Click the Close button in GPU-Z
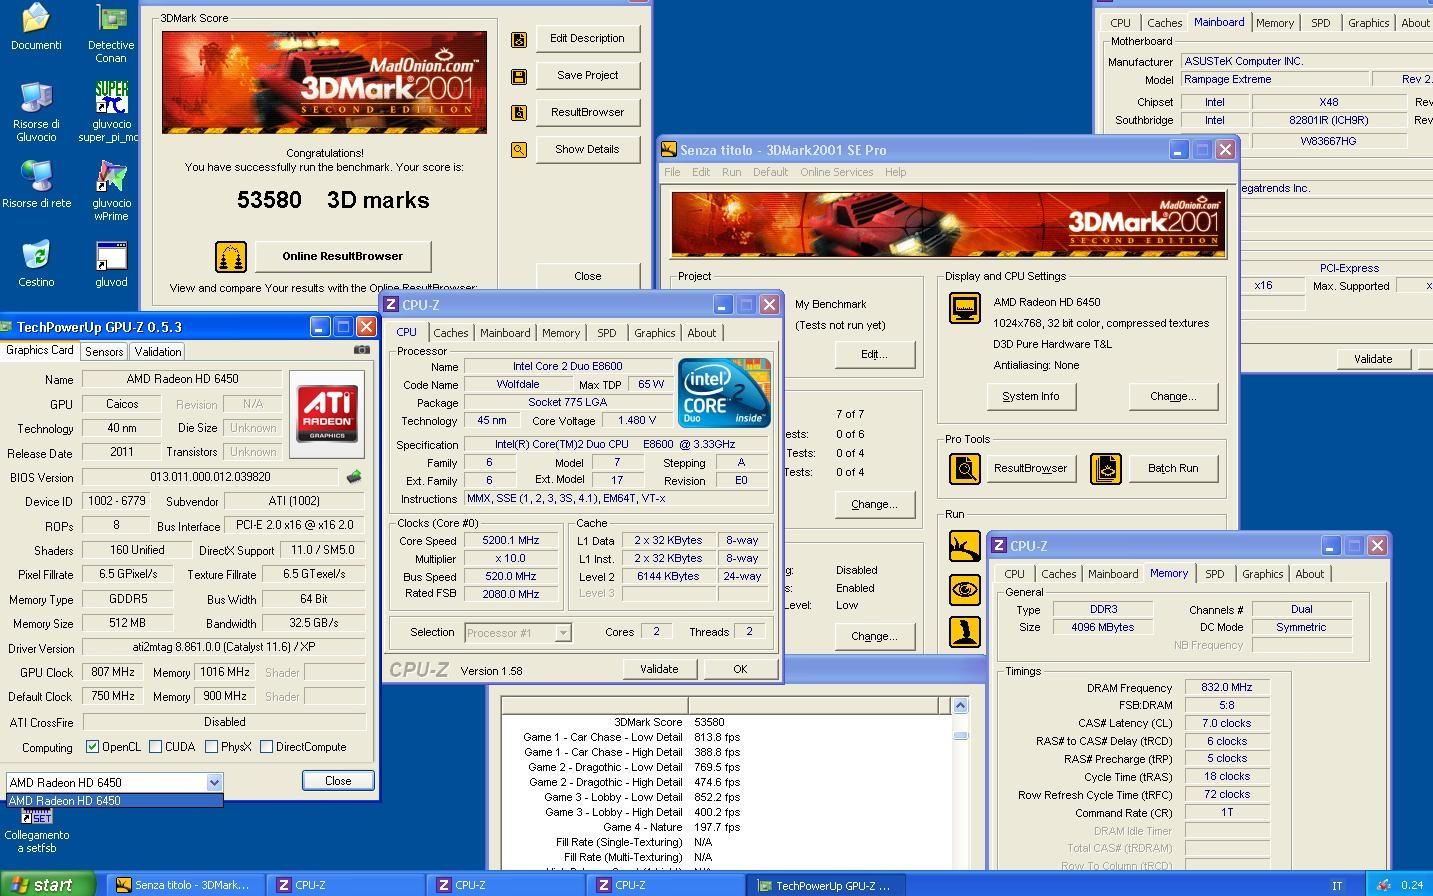The width and height of the screenshot is (1433, 896). click(x=338, y=781)
